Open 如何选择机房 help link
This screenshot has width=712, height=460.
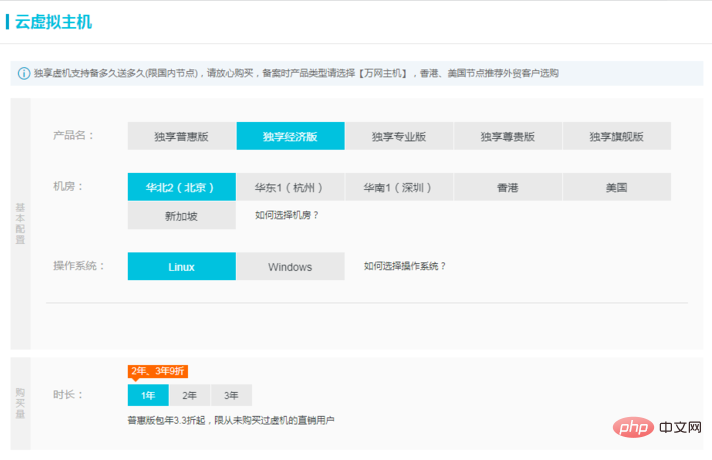287,215
